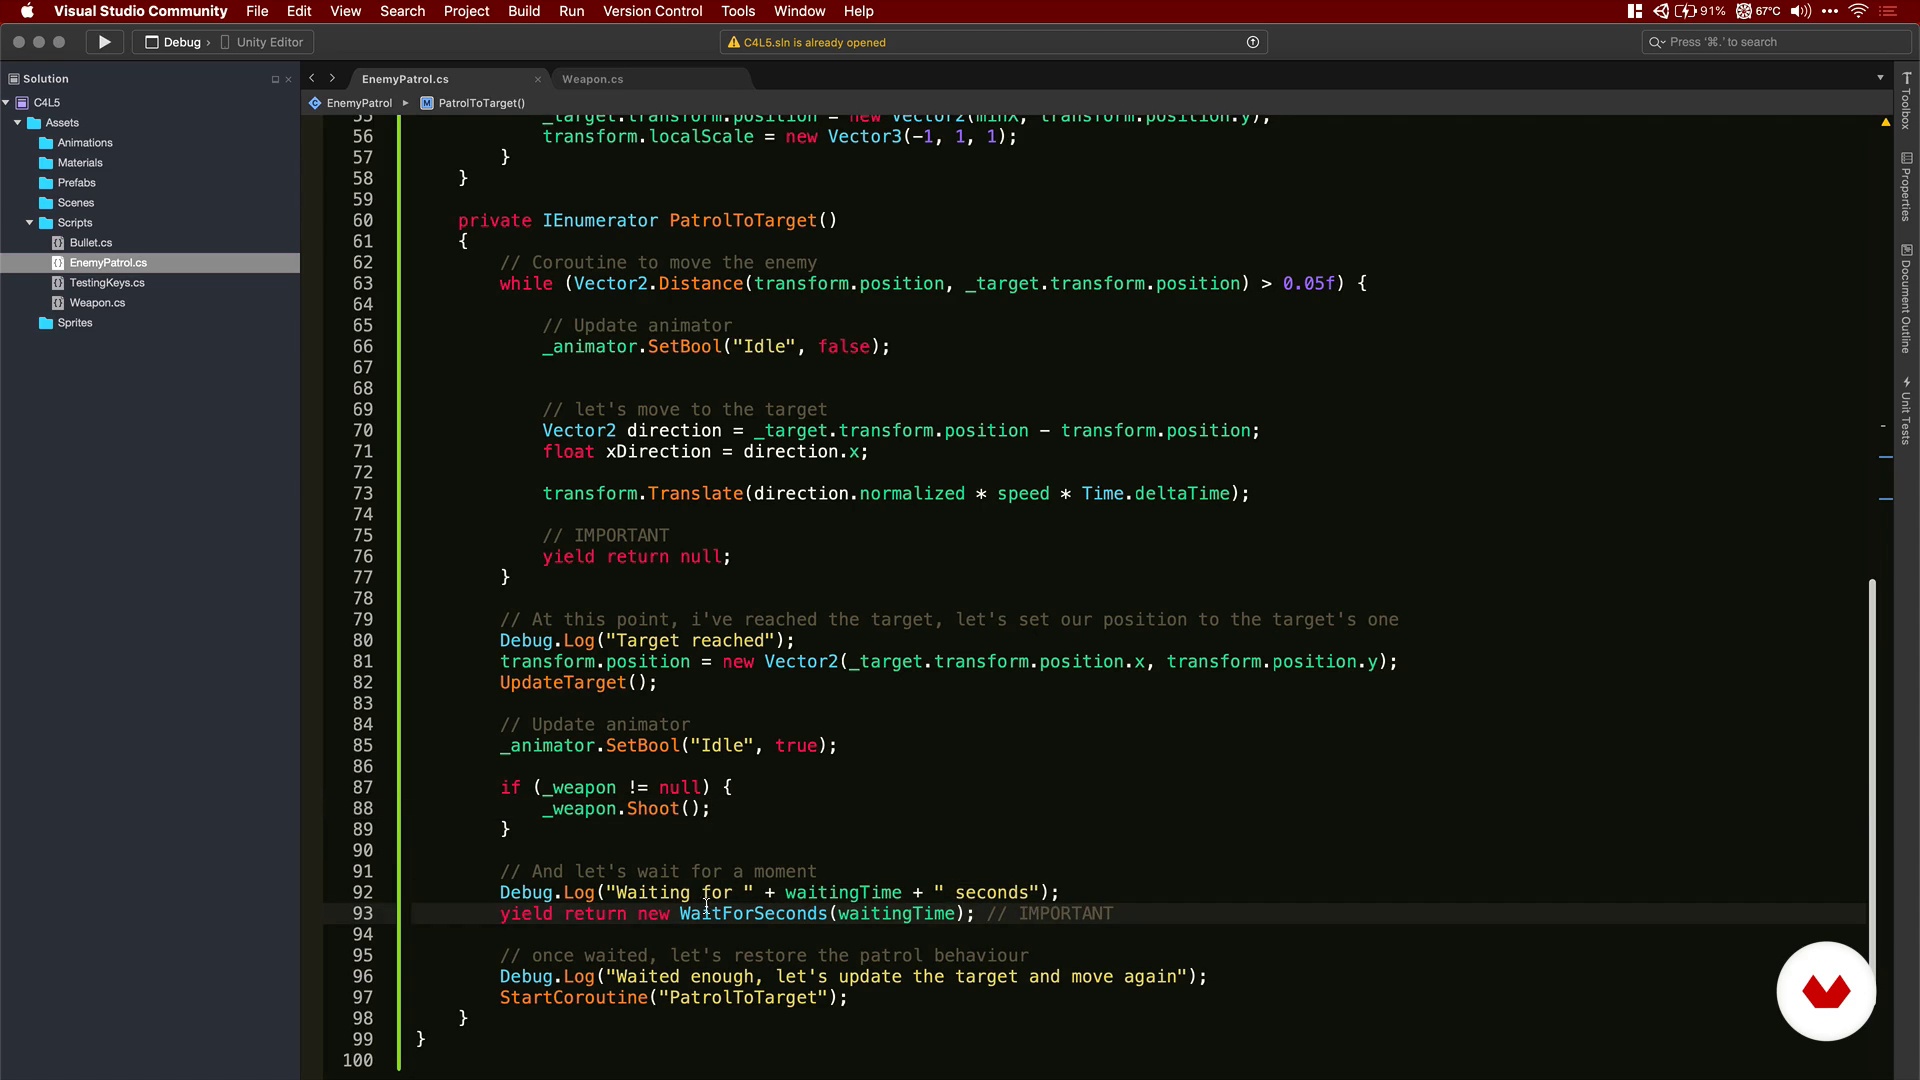Collapse the Scripts folder
This screenshot has width=1920, height=1080.
[29, 222]
